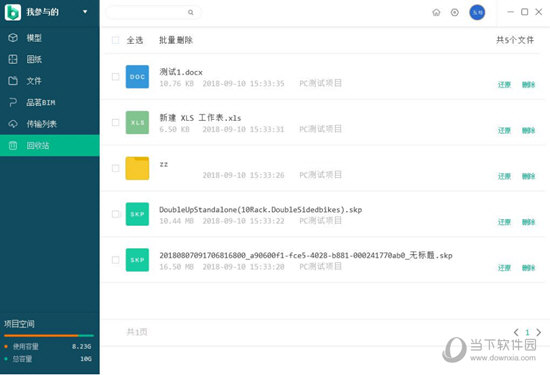Select file name 新建 XLS 工作表.xls
The image size is (550, 375).
(x=200, y=118)
